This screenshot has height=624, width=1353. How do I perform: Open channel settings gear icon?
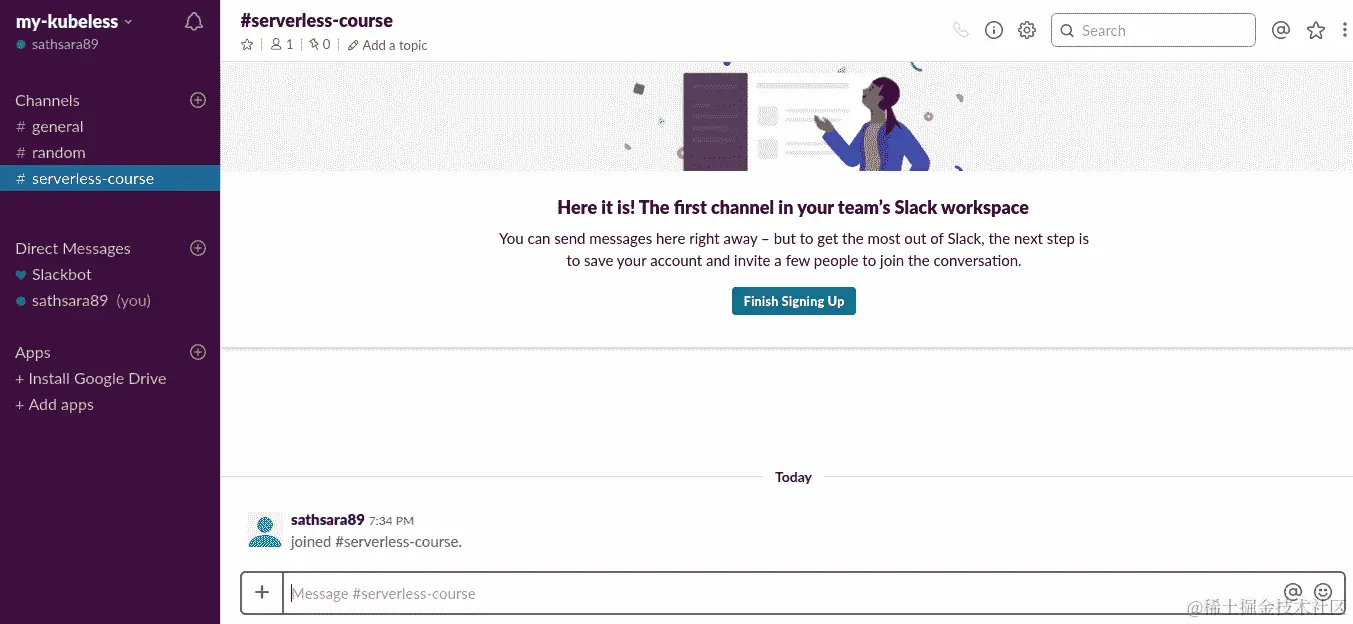[x=1026, y=30]
